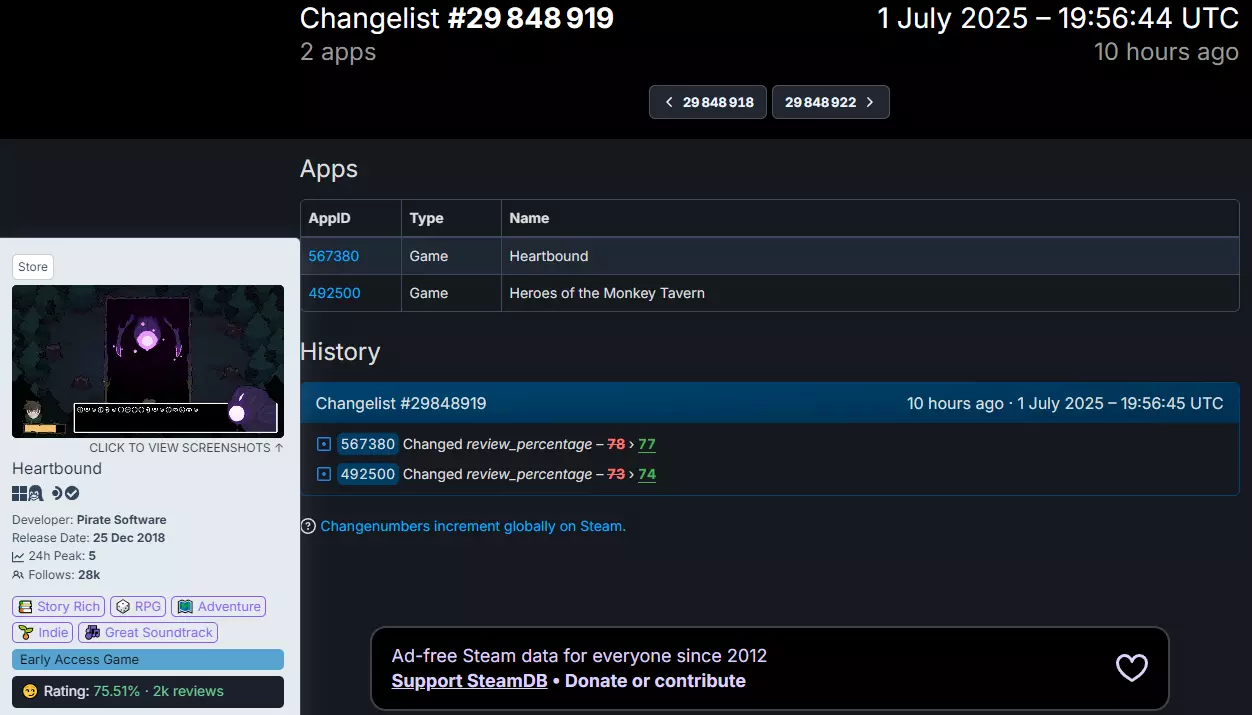Click the Great Soundtrack tag
This screenshot has width=1252, height=715.
pyautogui.click(x=148, y=632)
